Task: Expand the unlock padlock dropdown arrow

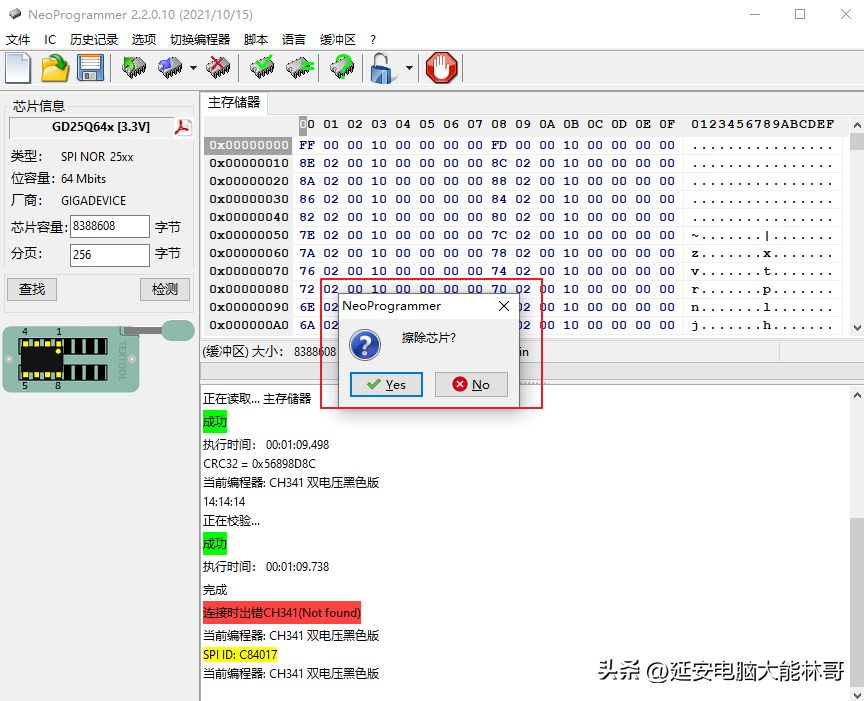Action: 408,68
